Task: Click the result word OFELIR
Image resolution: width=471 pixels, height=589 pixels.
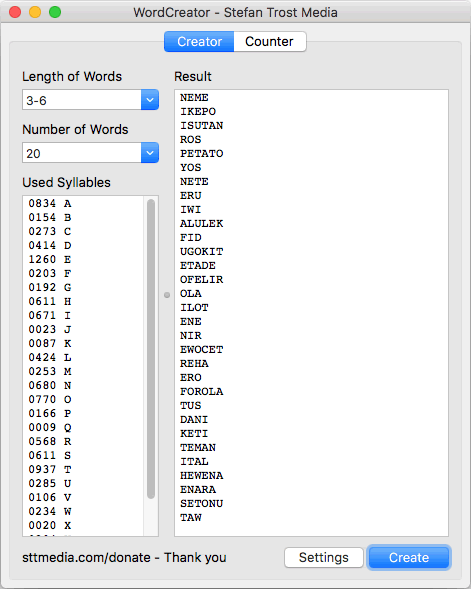Action: click(x=202, y=279)
